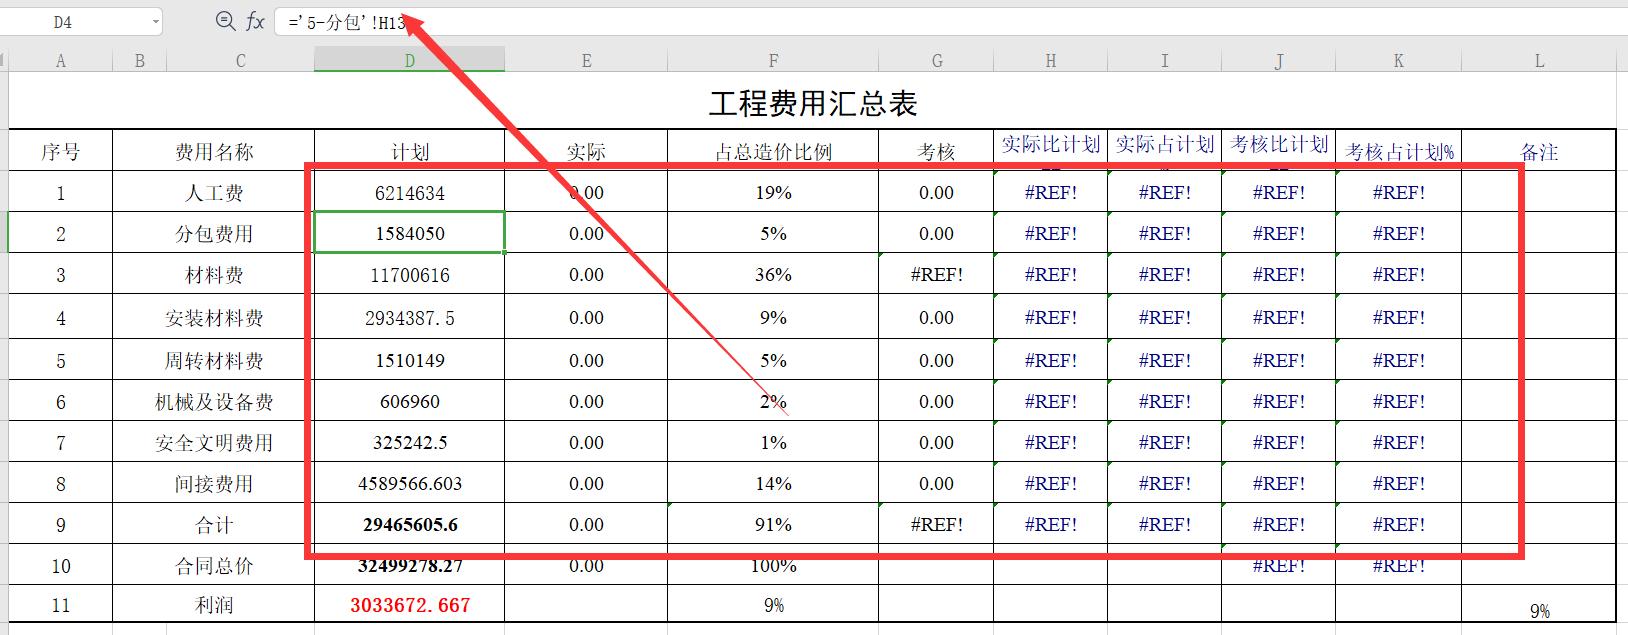
Task: Select the 合计 cell
Action: click(214, 524)
